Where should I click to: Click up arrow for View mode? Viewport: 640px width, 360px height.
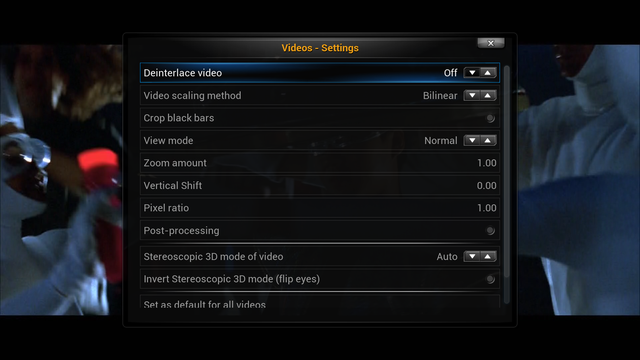point(488,140)
